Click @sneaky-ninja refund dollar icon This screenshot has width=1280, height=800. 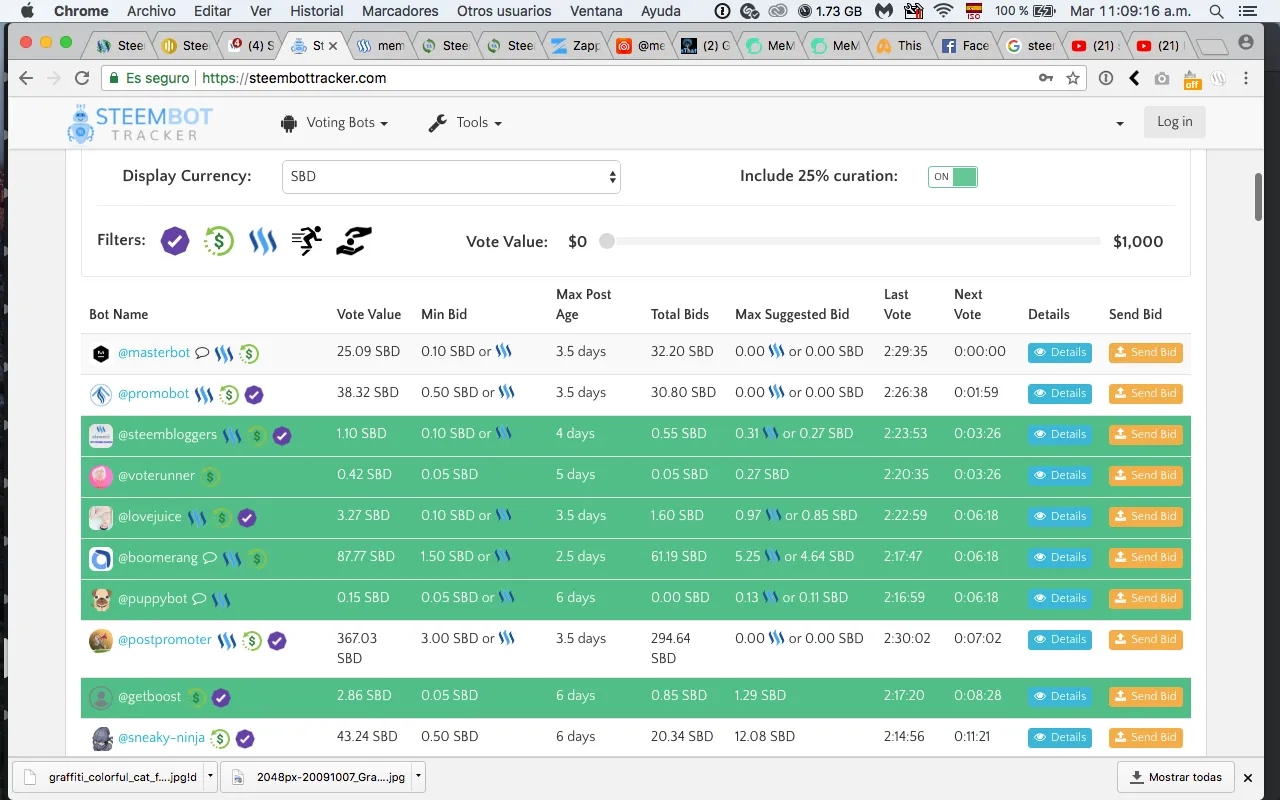(220, 739)
